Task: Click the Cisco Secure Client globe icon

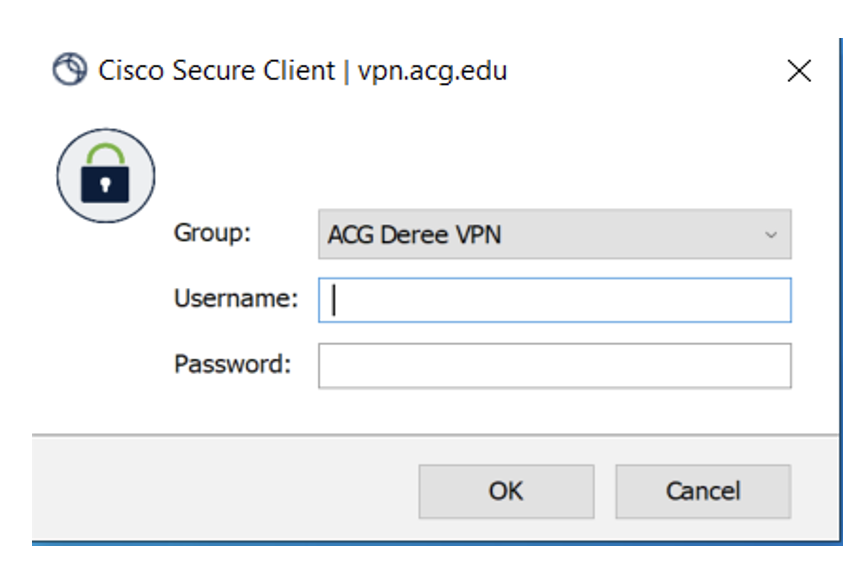Action: [69, 69]
